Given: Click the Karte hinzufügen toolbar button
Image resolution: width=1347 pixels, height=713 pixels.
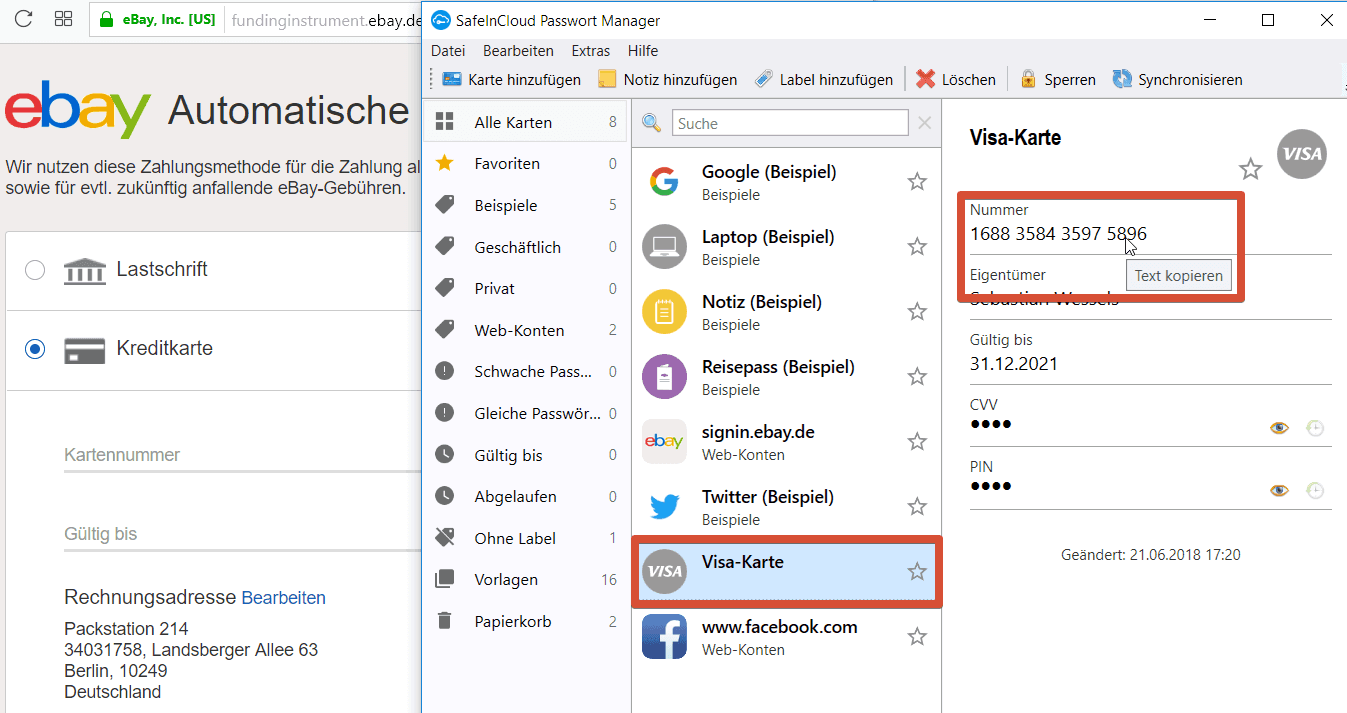Looking at the screenshot, I should click(511, 79).
